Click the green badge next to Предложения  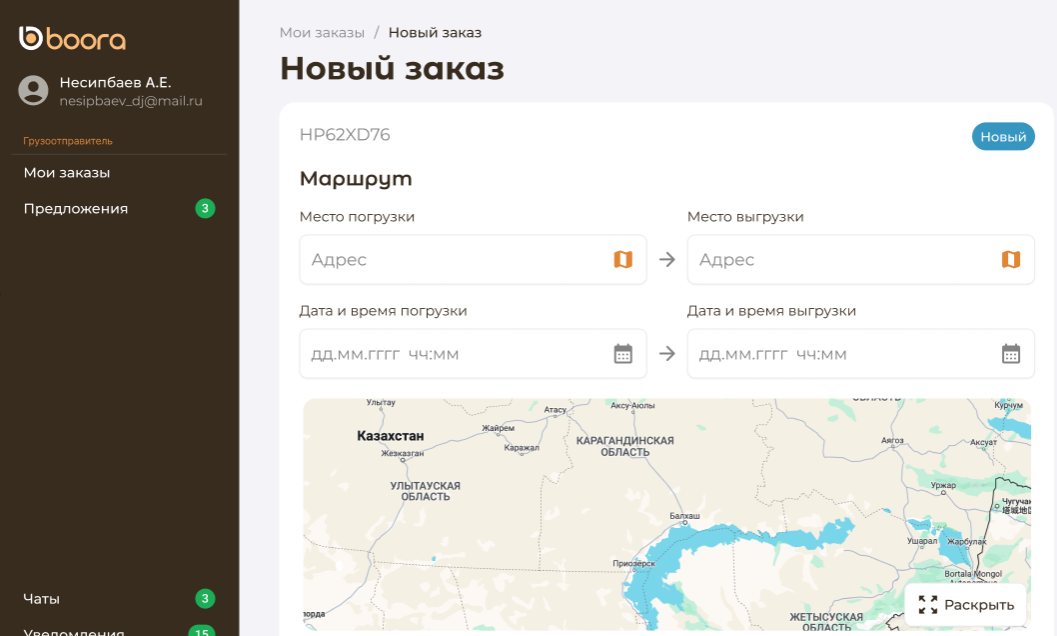205,209
